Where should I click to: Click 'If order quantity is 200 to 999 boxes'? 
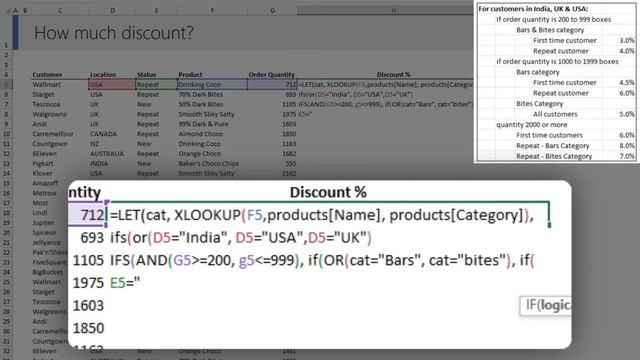553,19
